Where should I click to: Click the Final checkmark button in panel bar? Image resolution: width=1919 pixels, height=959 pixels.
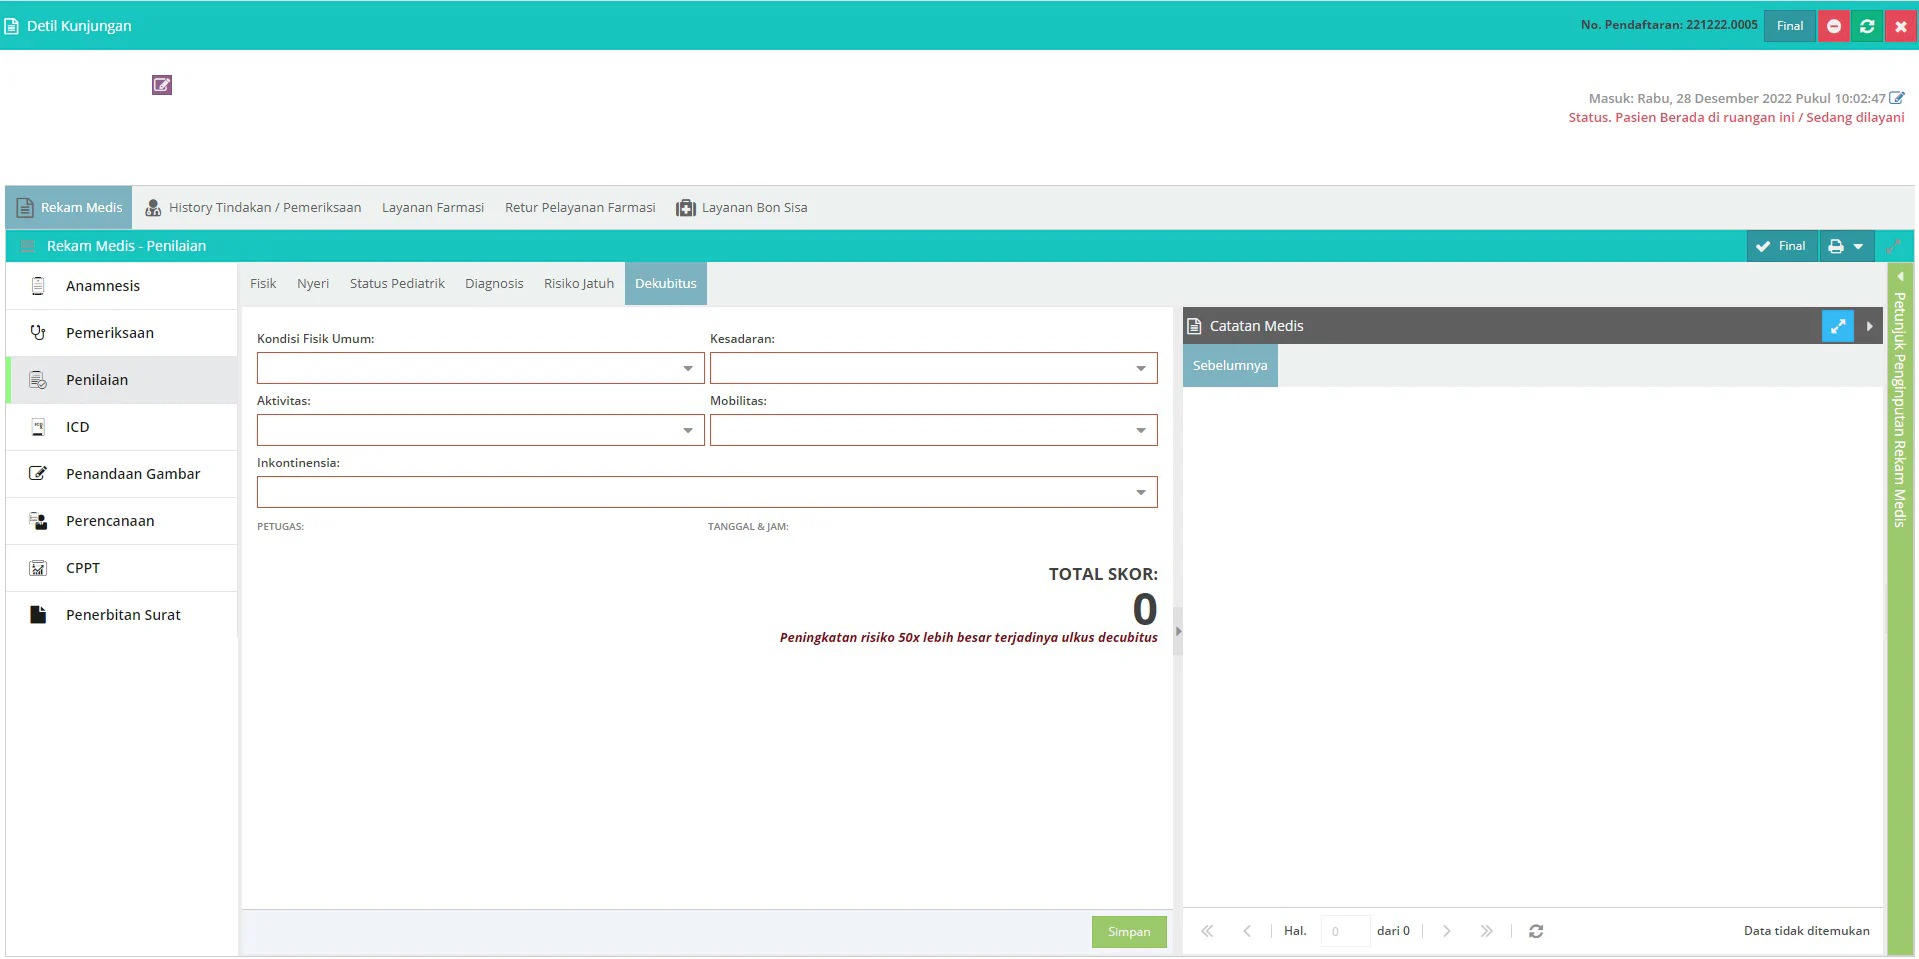(x=1782, y=246)
